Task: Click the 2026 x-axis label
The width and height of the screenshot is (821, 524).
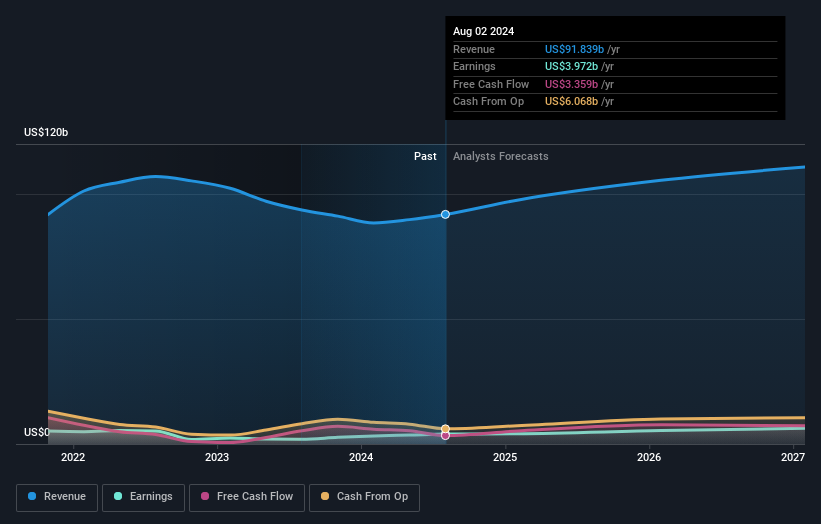Action: [x=649, y=457]
